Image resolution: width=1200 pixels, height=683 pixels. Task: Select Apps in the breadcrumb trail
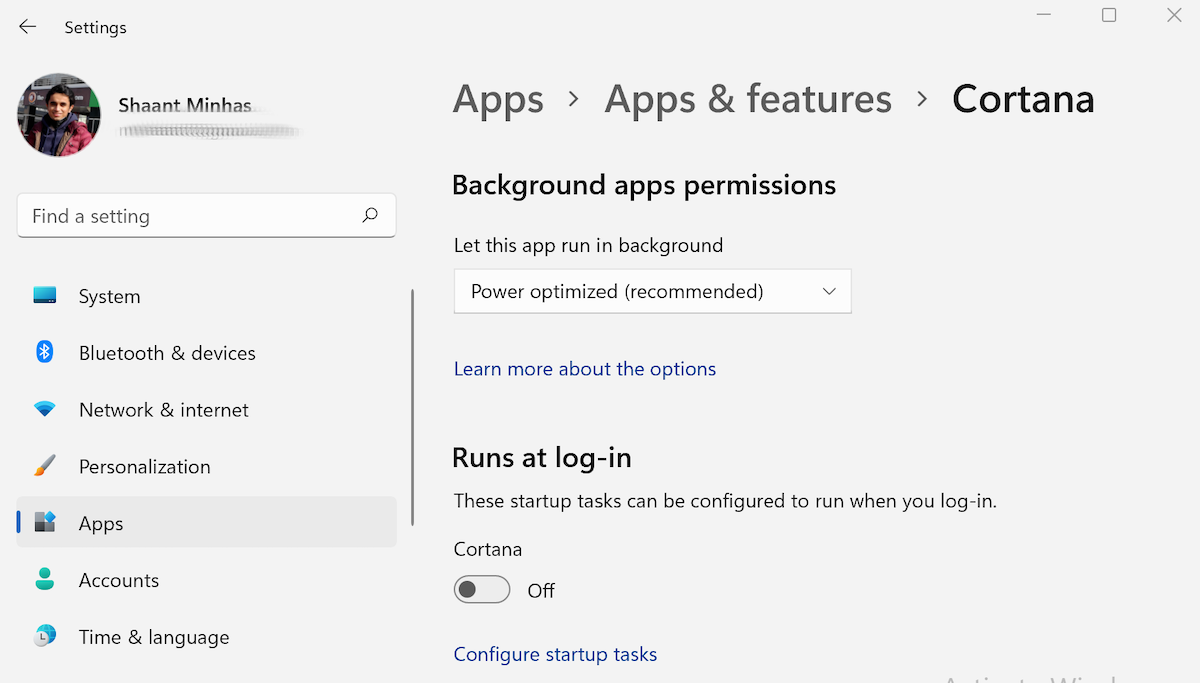[x=498, y=99]
